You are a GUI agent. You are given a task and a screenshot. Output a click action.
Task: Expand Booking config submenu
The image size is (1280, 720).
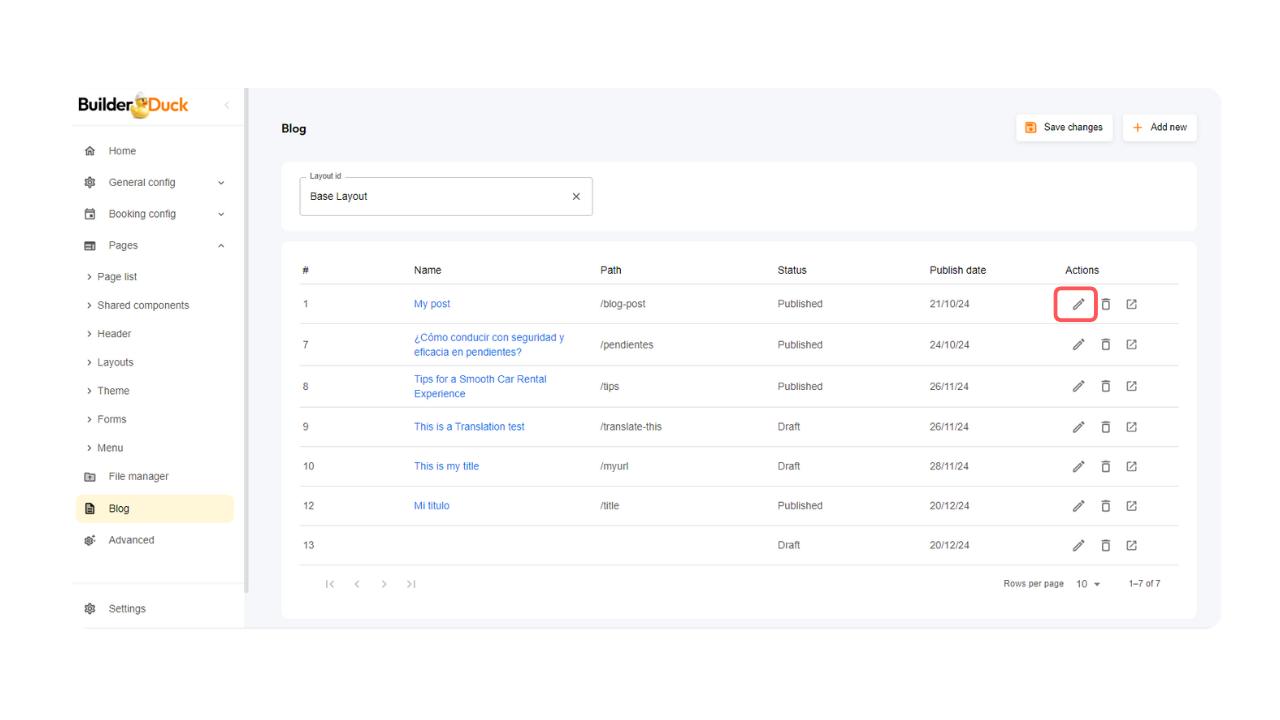(x=221, y=214)
